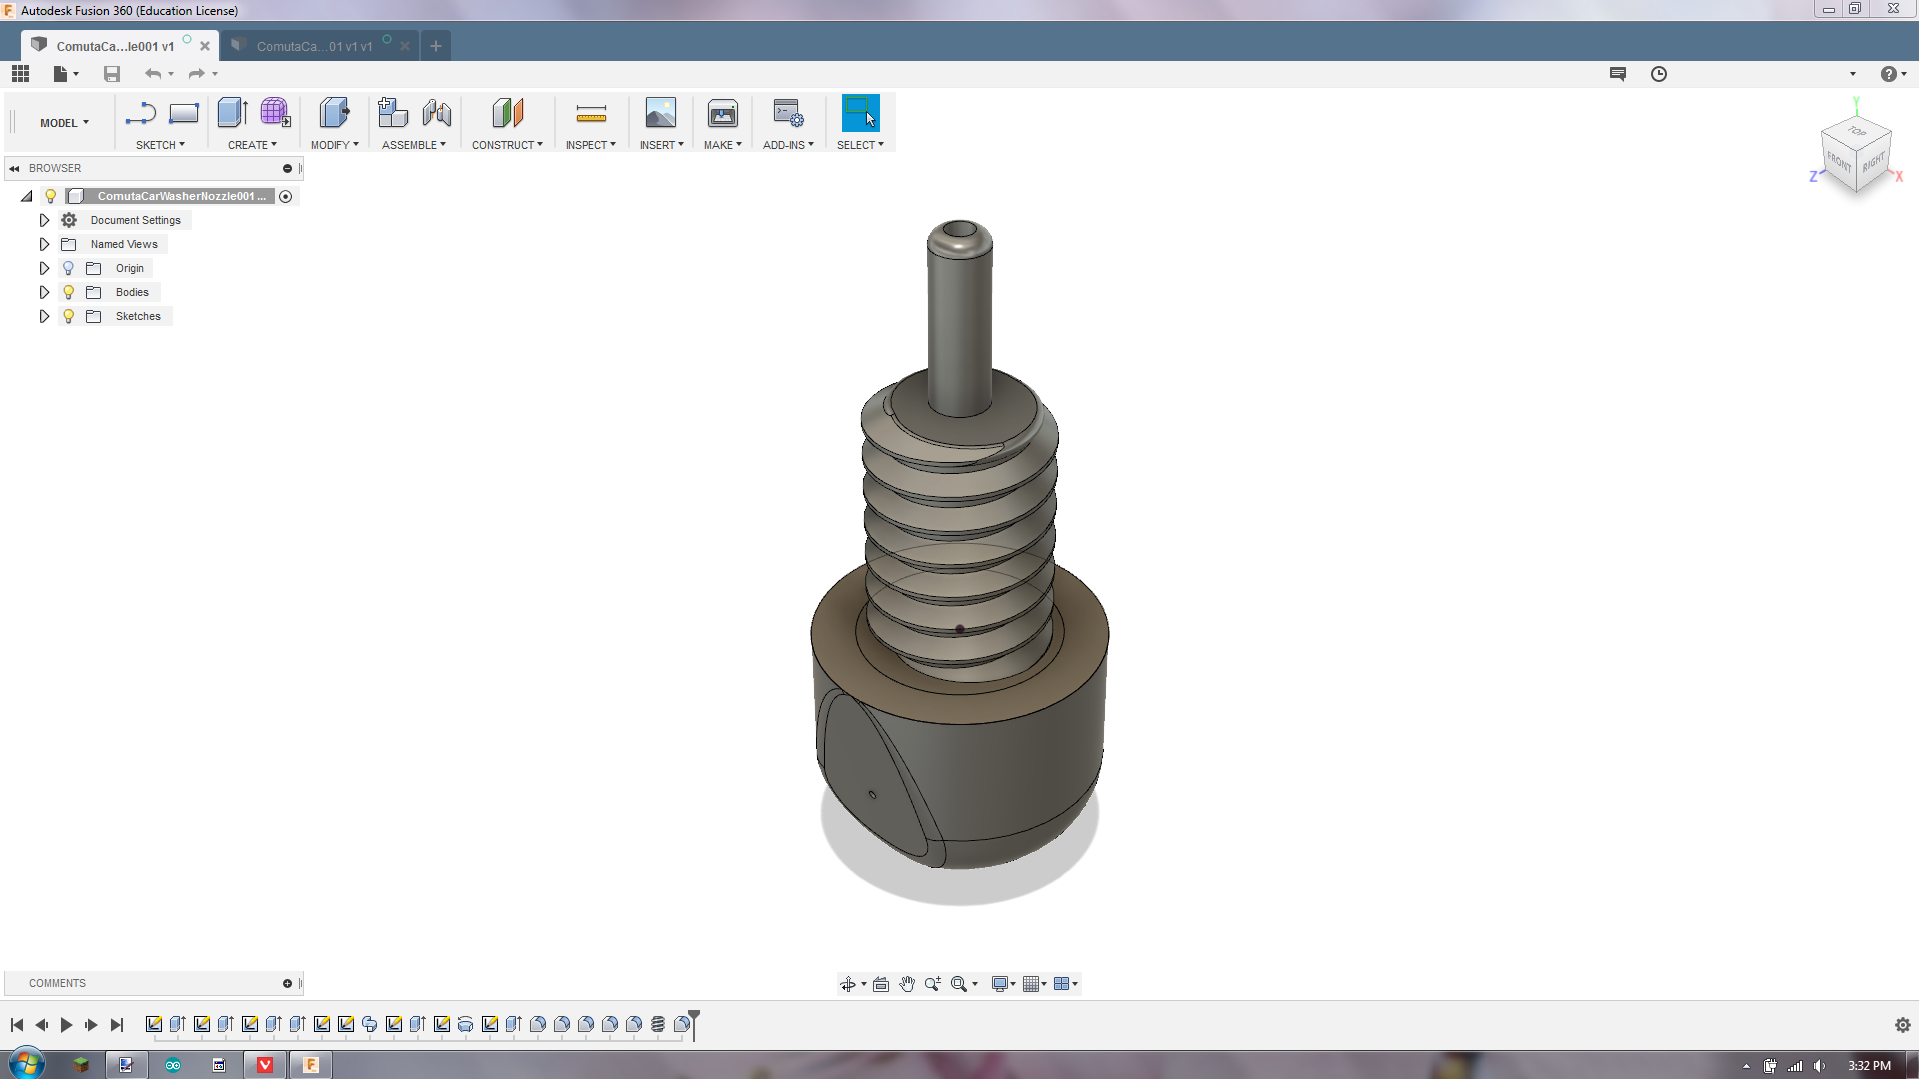This screenshot has width=1919, height=1079.
Task: Redo the last undone action
Action: [197, 73]
